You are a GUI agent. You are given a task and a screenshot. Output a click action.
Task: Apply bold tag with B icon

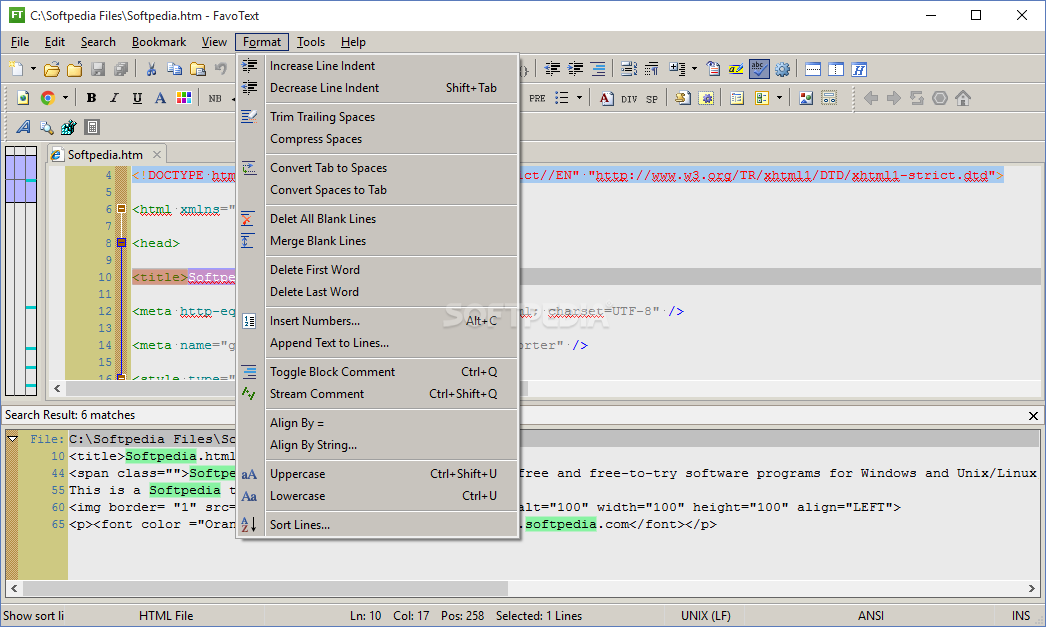(x=91, y=98)
